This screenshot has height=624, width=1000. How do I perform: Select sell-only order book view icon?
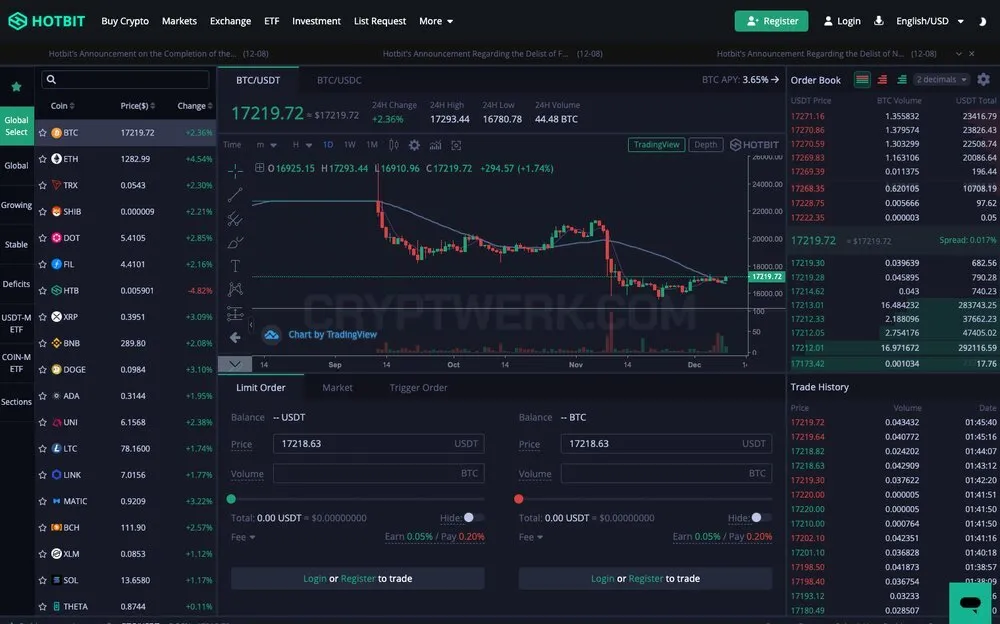click(x=883, y=80)
